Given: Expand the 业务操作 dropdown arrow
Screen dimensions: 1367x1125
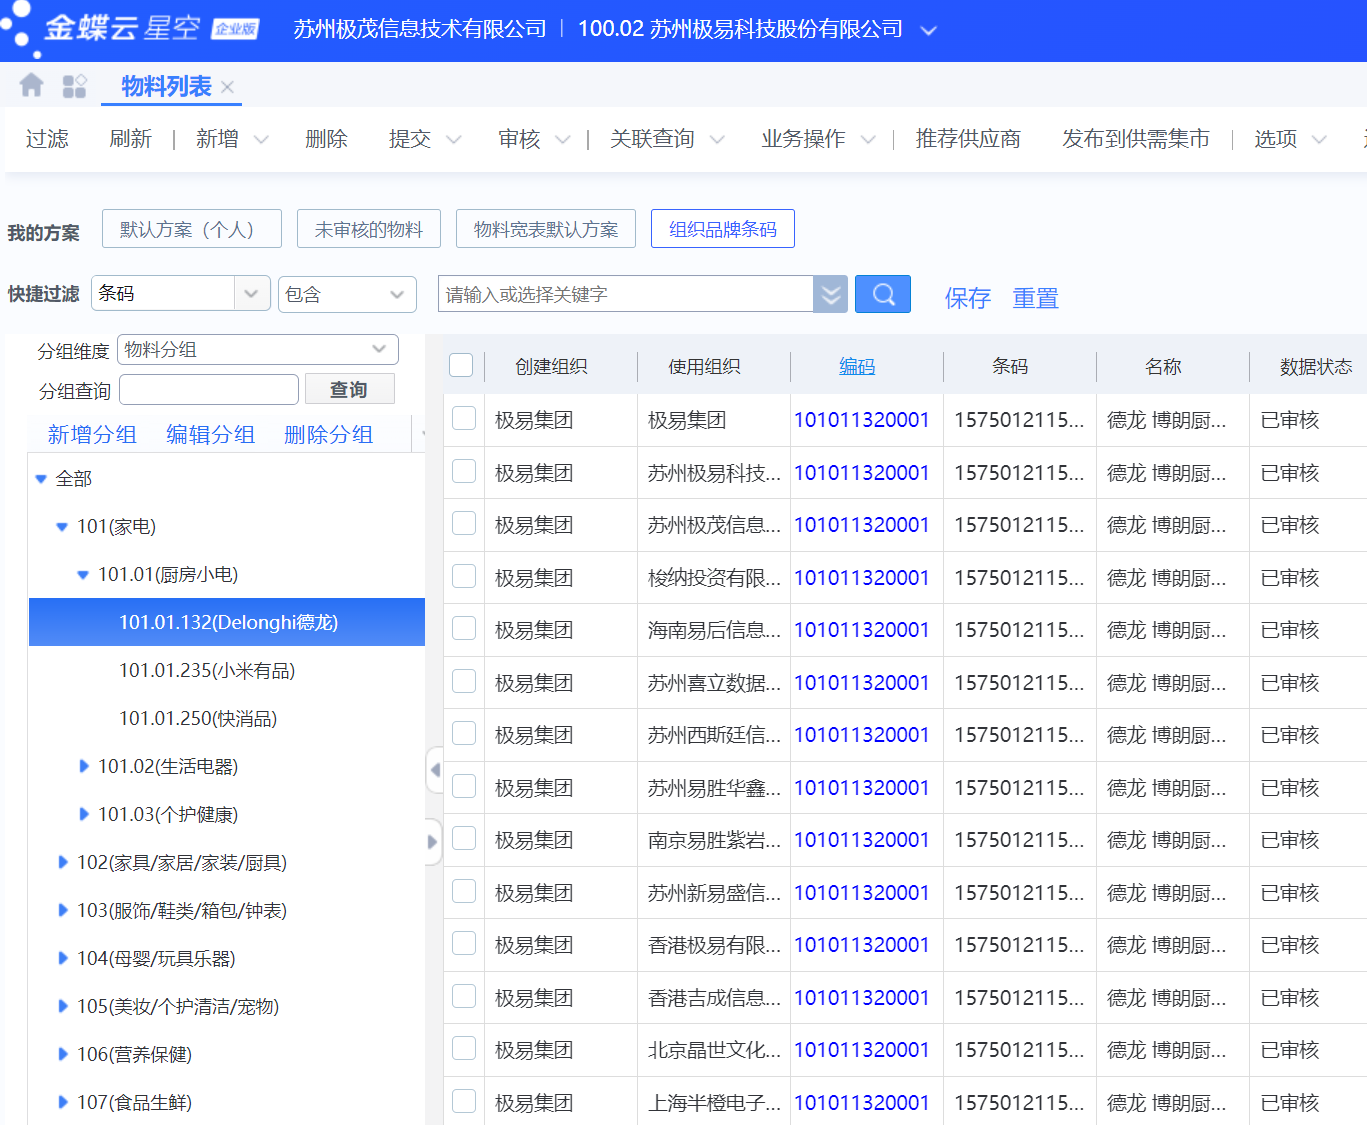Looking at the screenshot, I should point(868,140).
